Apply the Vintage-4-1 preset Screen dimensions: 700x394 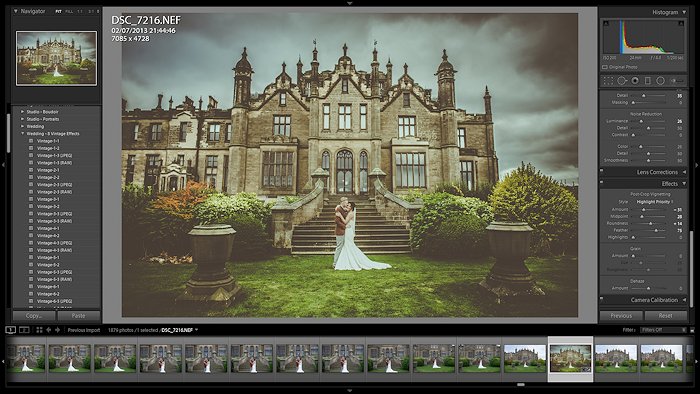tap(48, 228)
